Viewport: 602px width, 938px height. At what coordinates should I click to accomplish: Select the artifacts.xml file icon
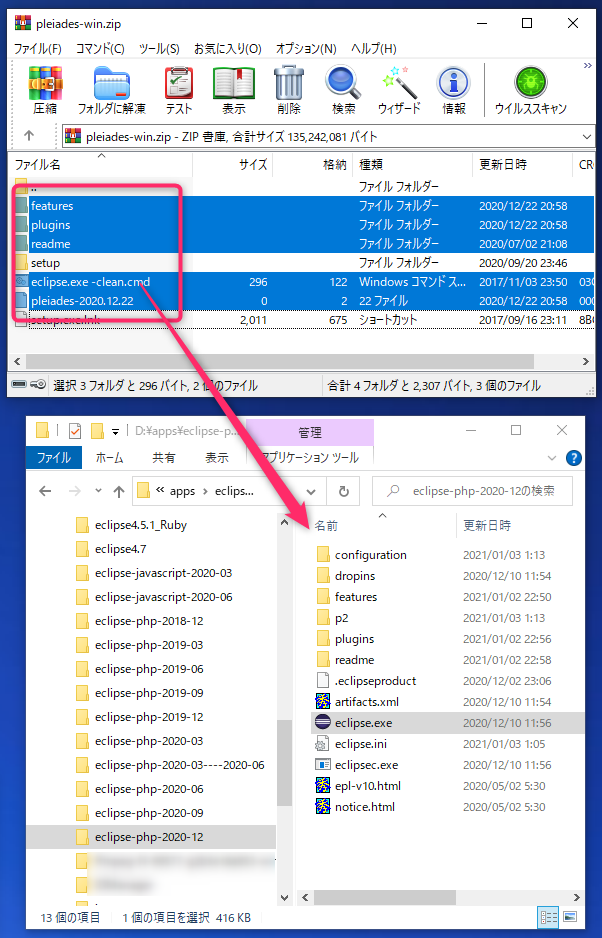coord(323,701)
